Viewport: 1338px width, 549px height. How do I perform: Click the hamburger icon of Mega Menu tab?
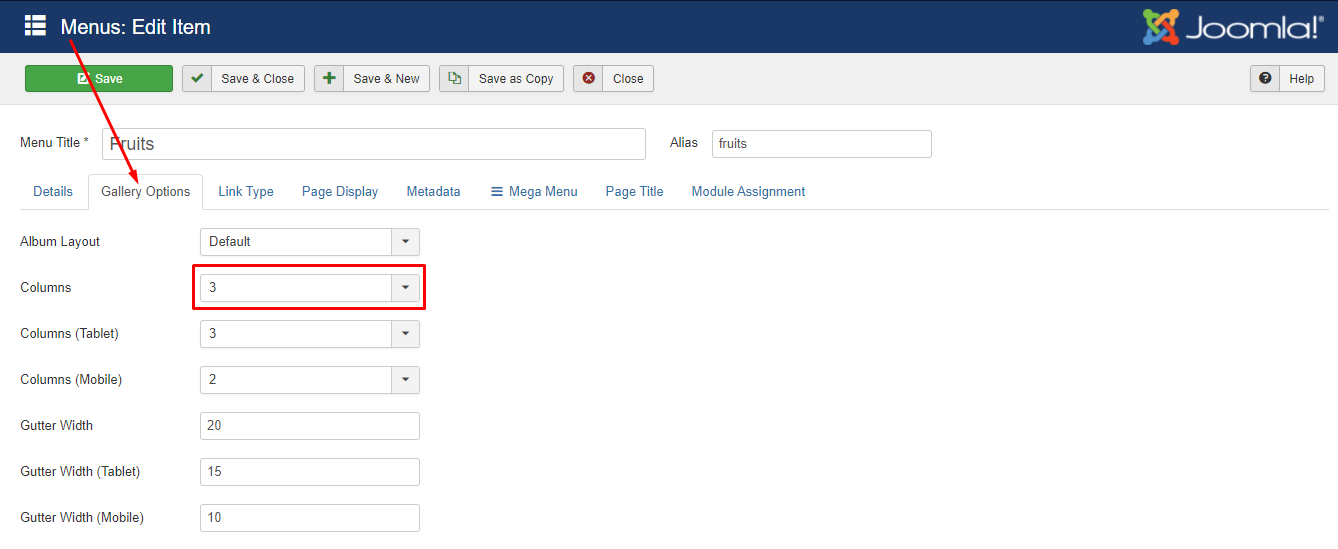tap(497, 192)
